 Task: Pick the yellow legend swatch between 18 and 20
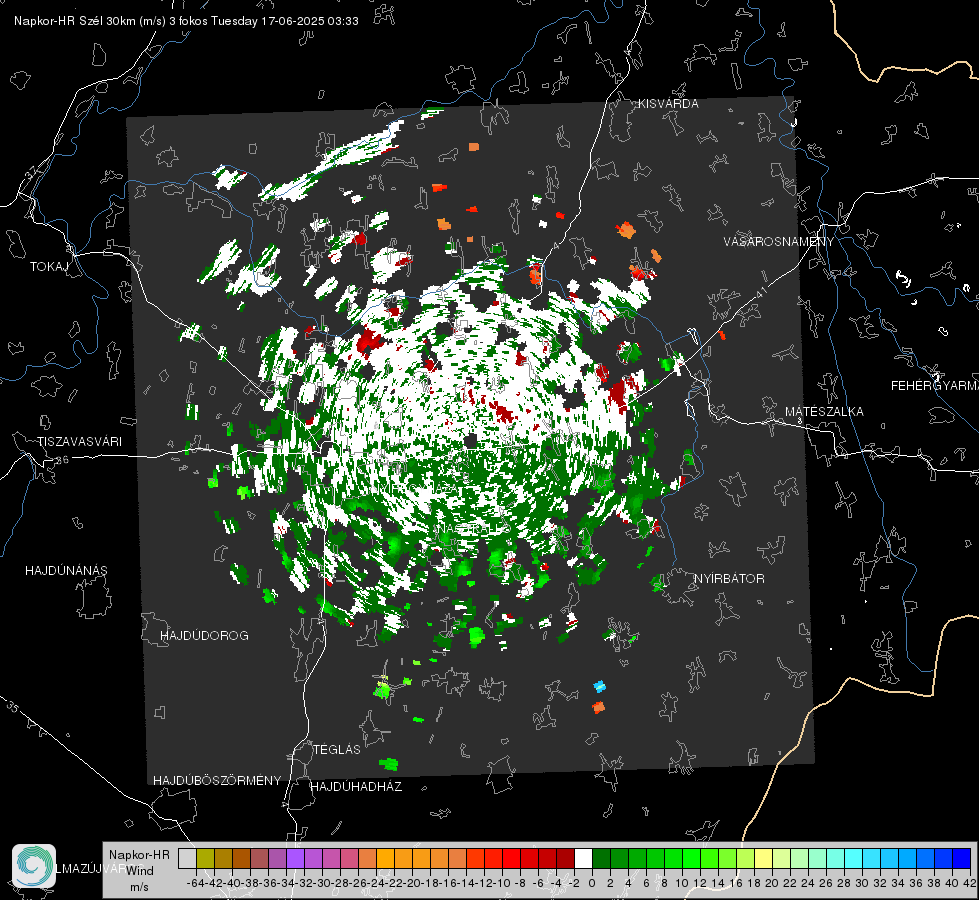[764, 858]
